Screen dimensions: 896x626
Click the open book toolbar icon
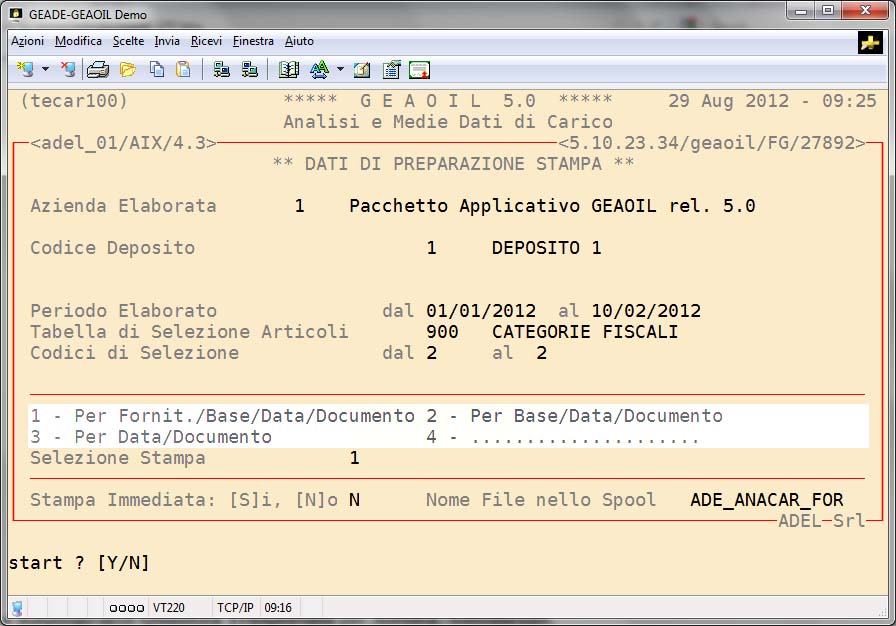click(289, 70)
